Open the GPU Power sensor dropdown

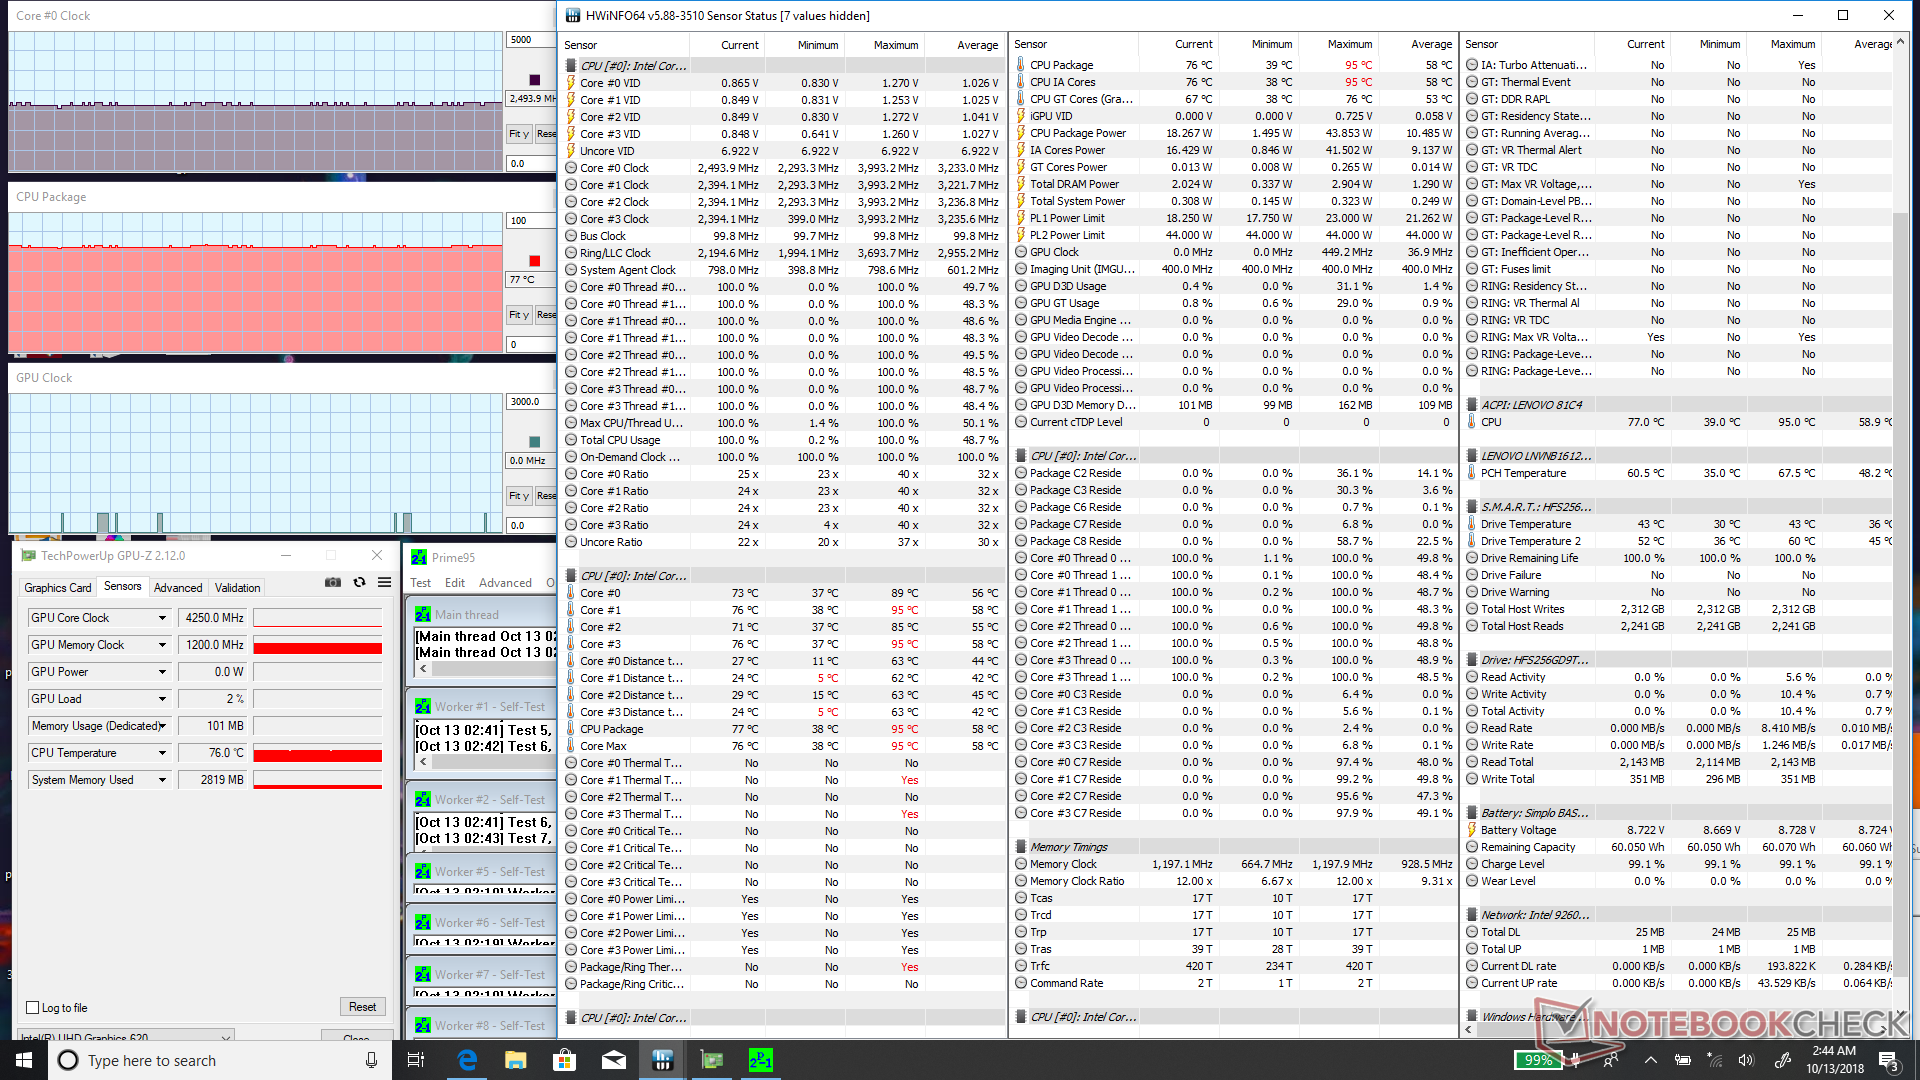[162, 672]
